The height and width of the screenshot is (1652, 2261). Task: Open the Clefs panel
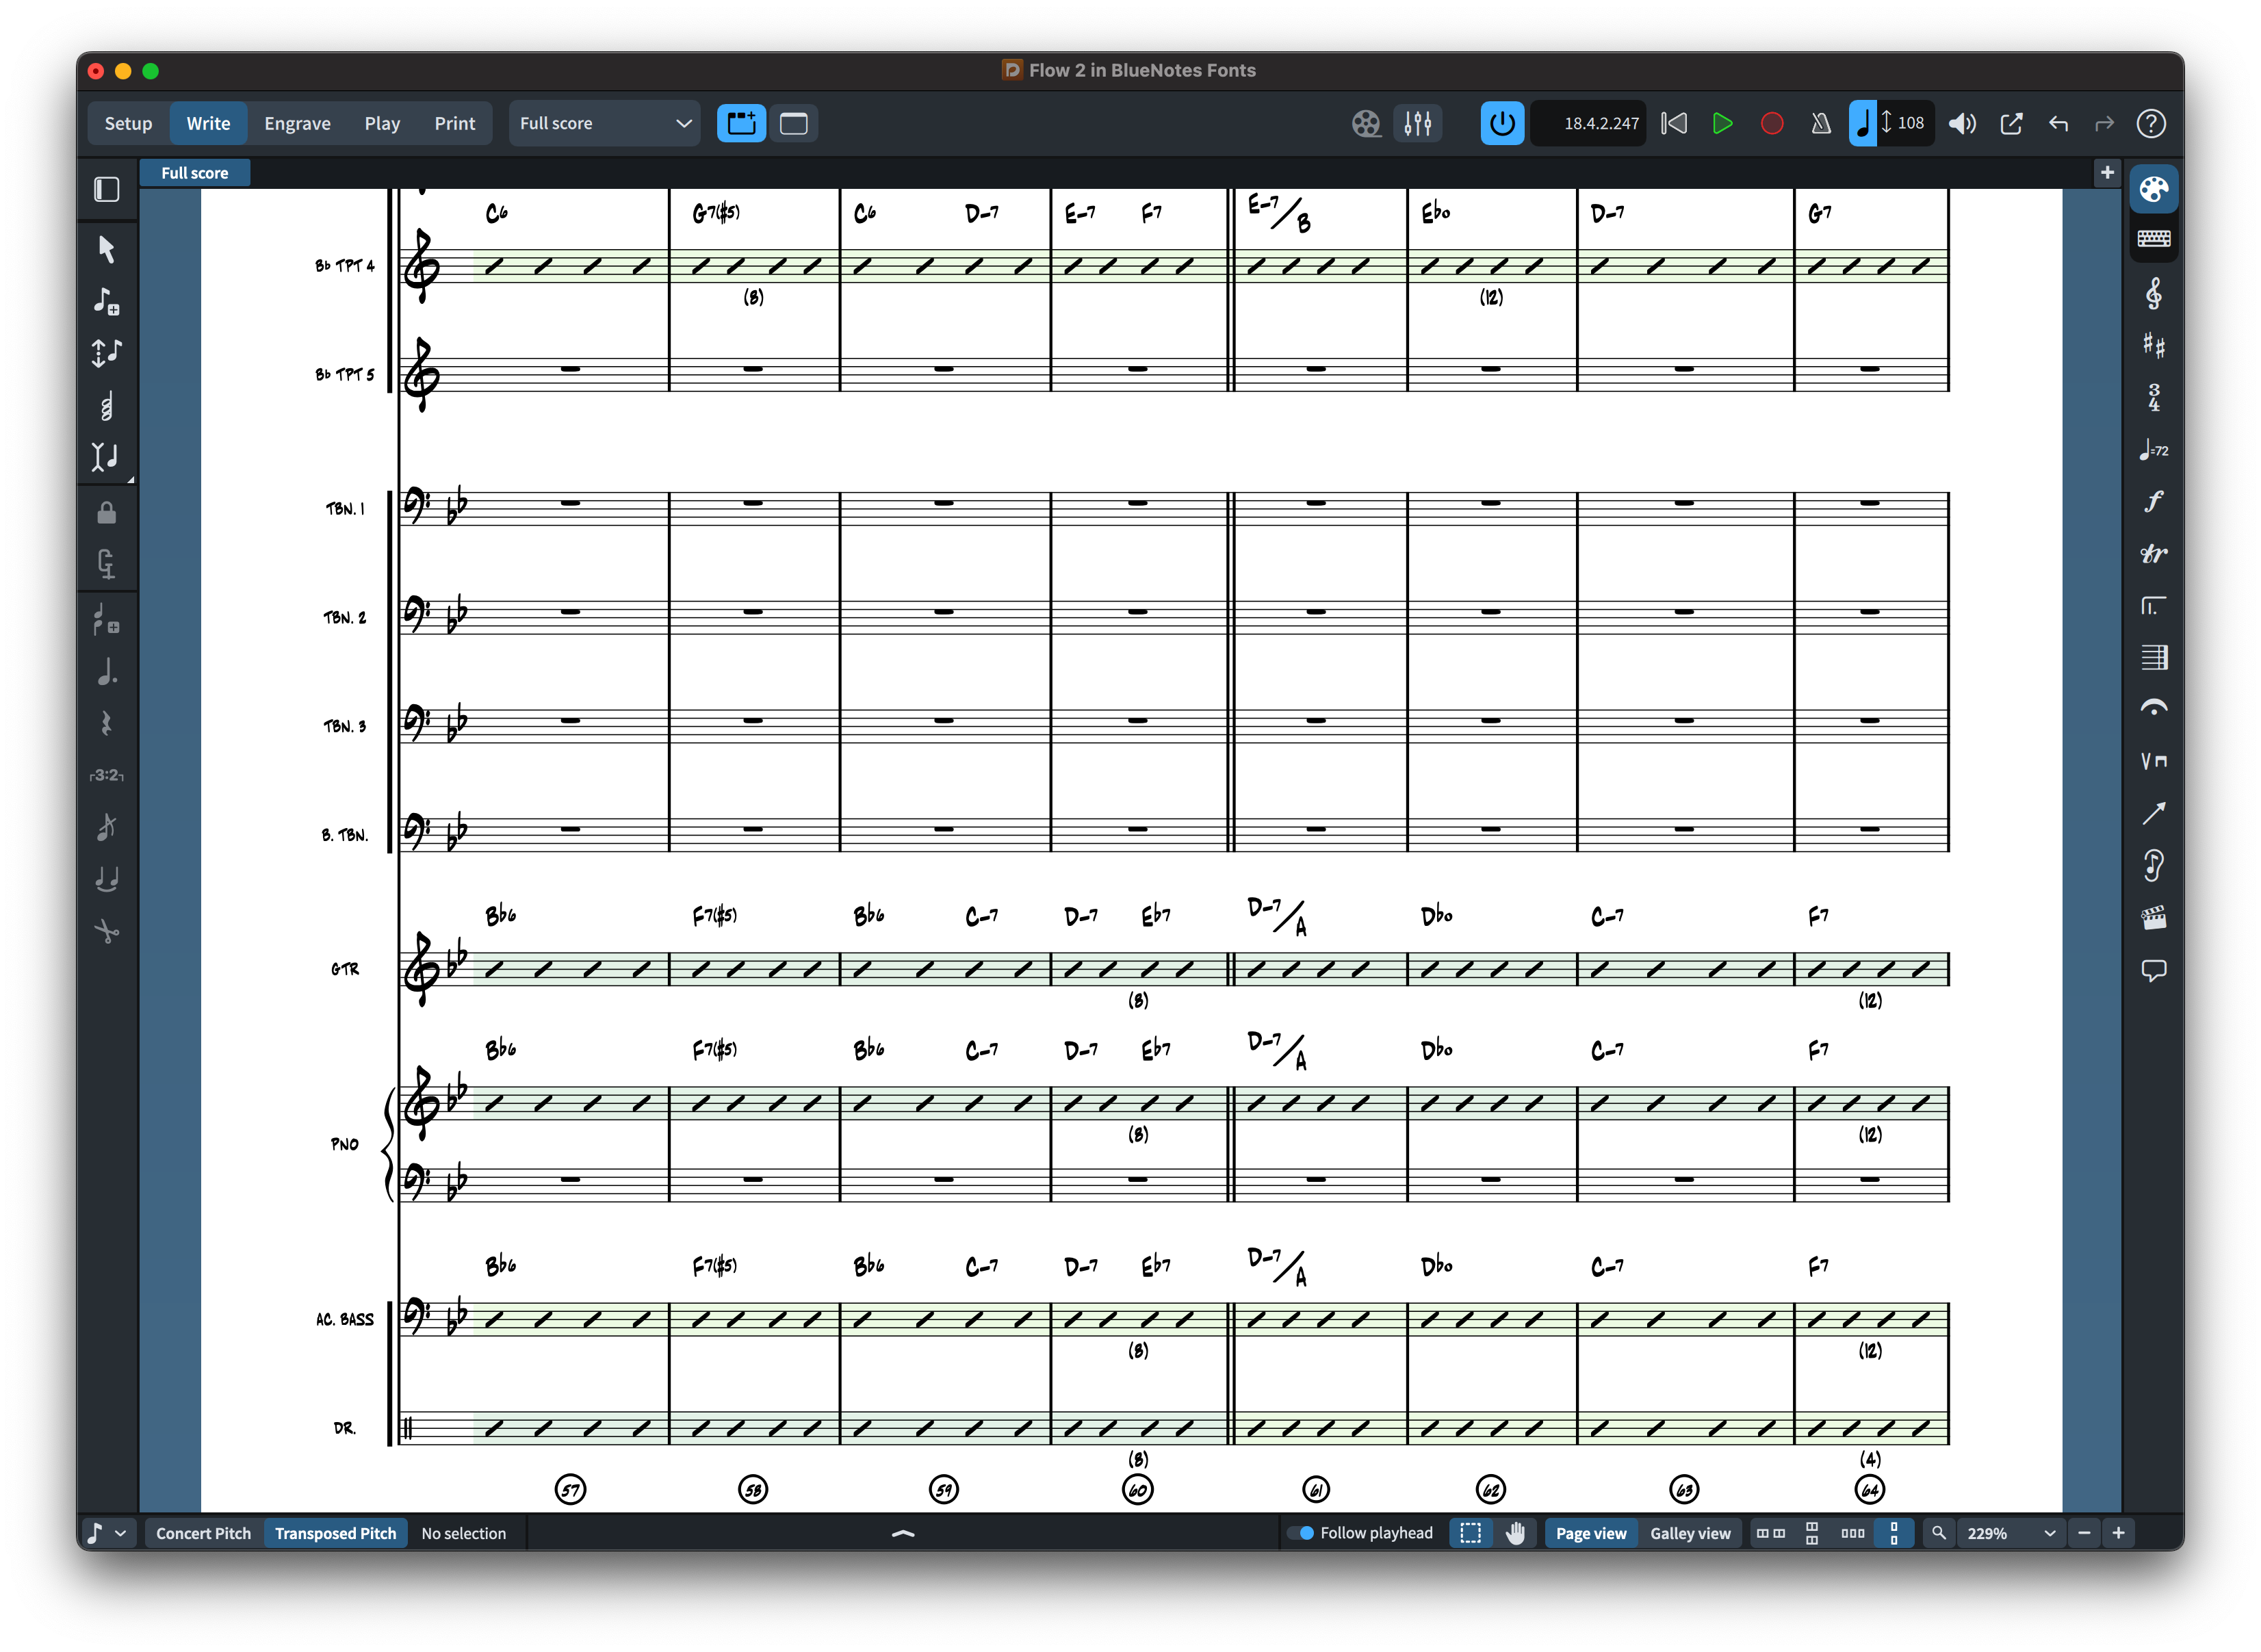coord(2153,294)
